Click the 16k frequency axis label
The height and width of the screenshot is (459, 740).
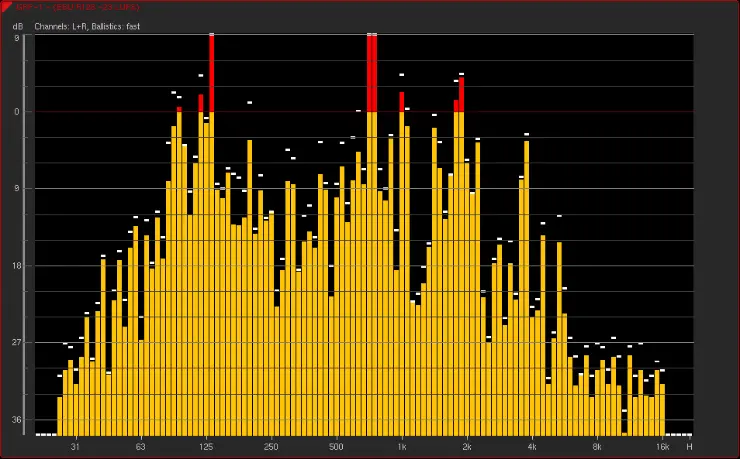pos(662,446)
